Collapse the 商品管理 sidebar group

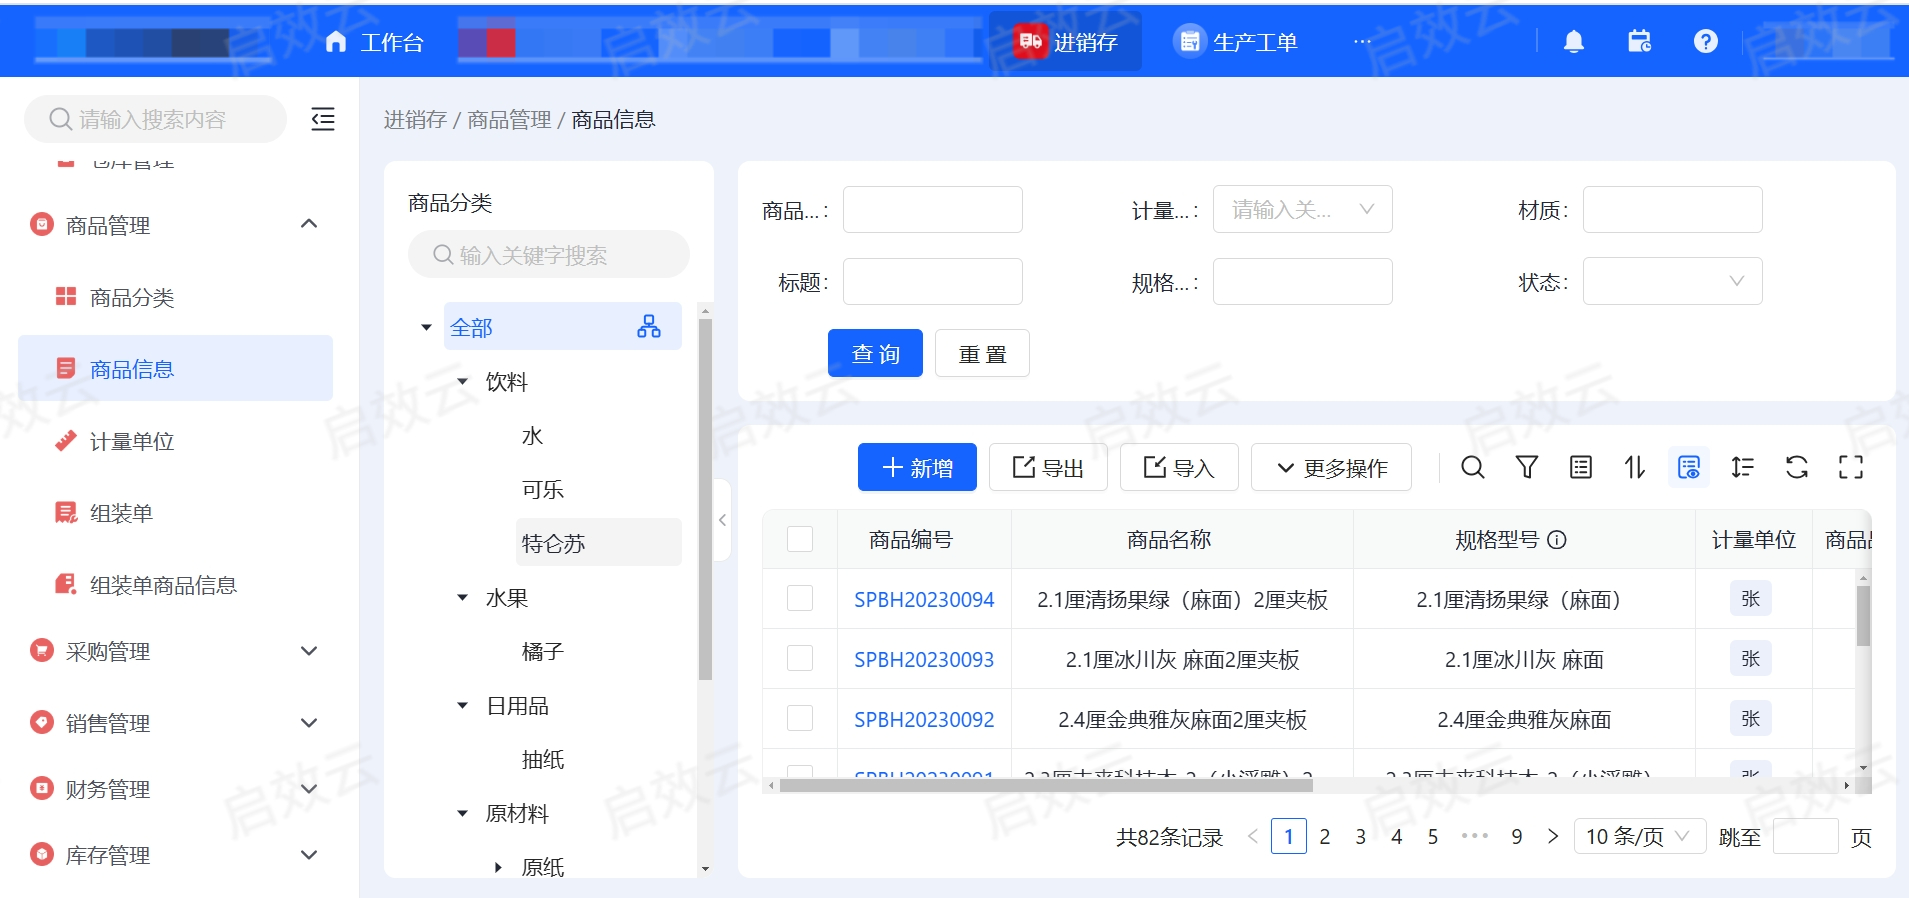point(309,224)
